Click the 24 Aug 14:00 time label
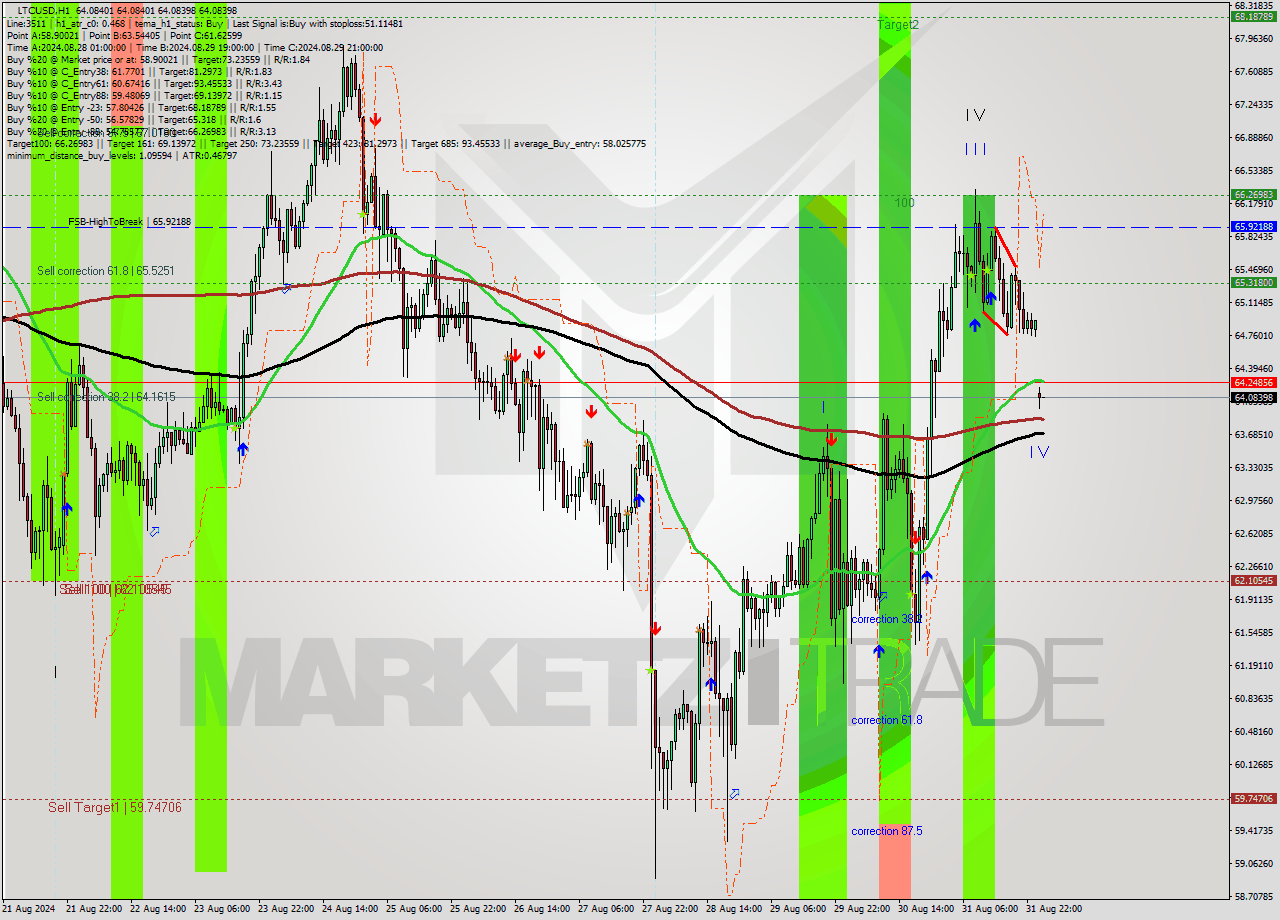The image size is (1280, 920). tap(352, 908)
